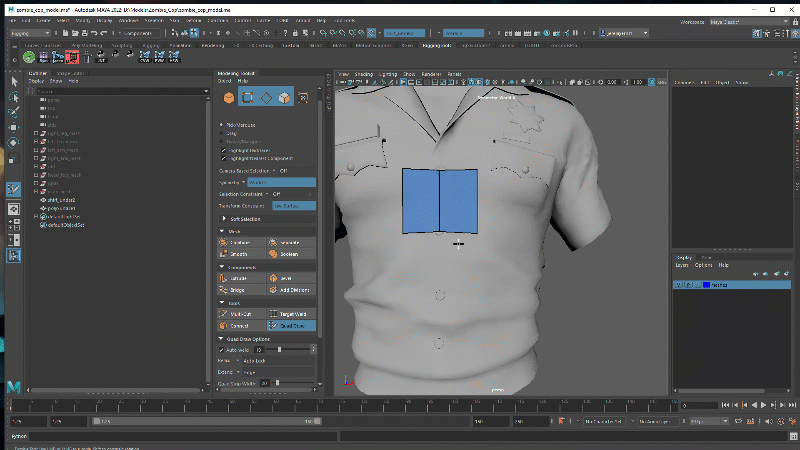This screenshot has height=450, width=800.
Task: Open the Display menu in Outliner
Action: tap(35, 81)
